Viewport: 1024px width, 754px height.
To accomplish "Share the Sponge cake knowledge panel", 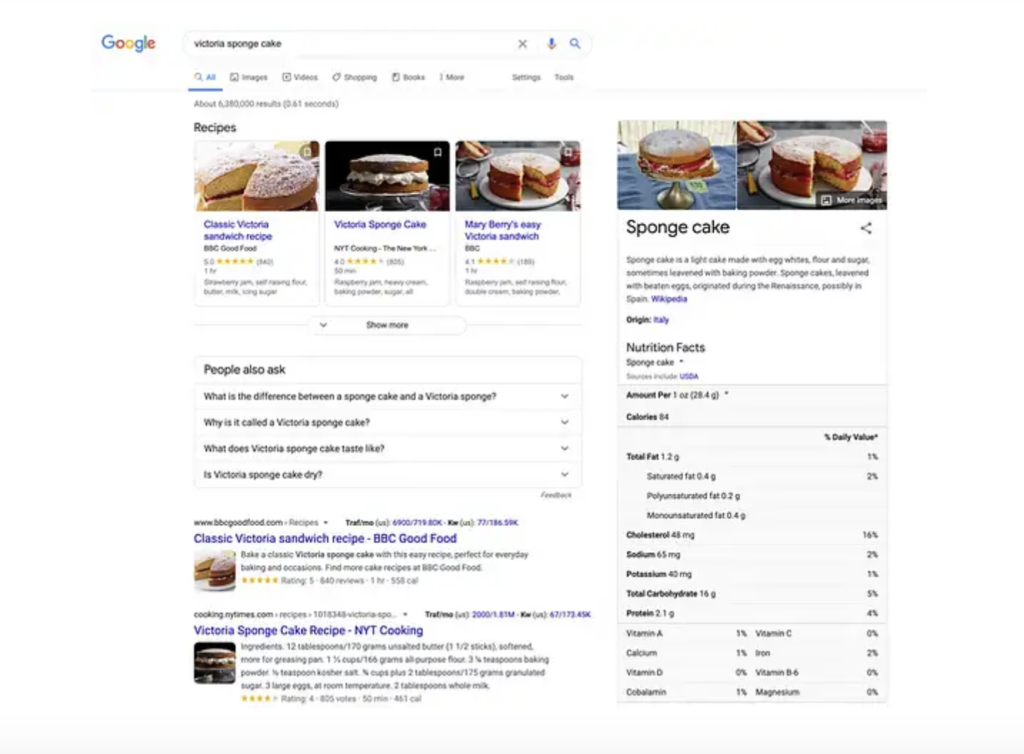I will tap(866, 228).
